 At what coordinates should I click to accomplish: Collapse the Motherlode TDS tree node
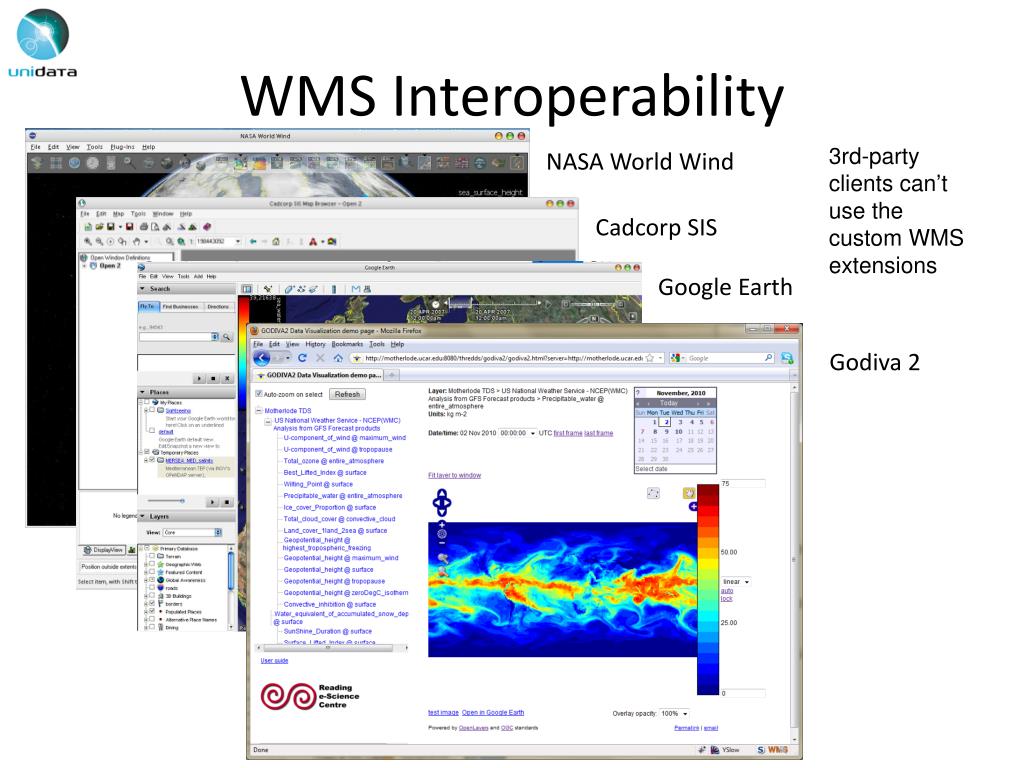tap(259, 411)
